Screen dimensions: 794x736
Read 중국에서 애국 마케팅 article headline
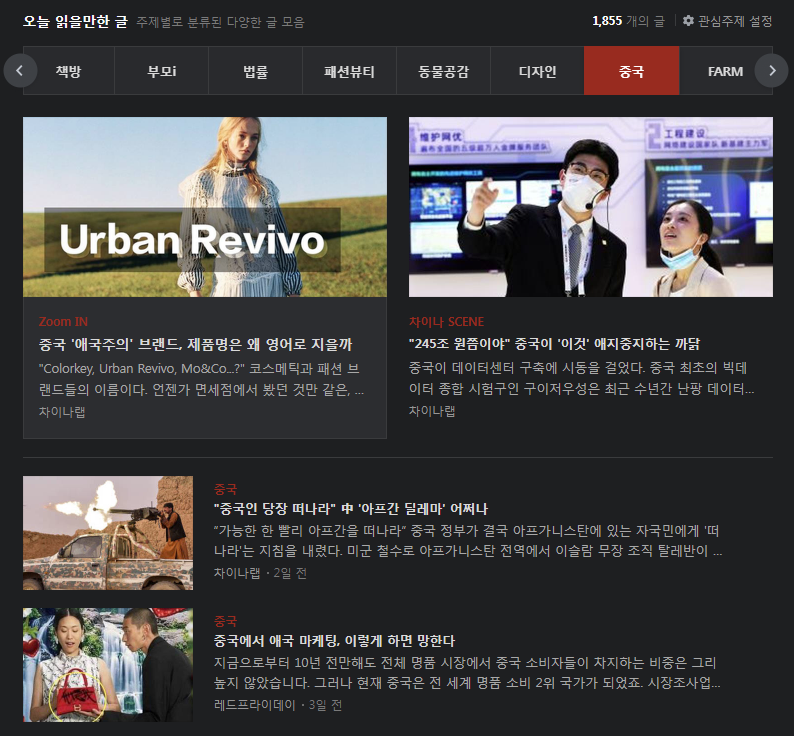pyautogui.click(x=334, y=641)
